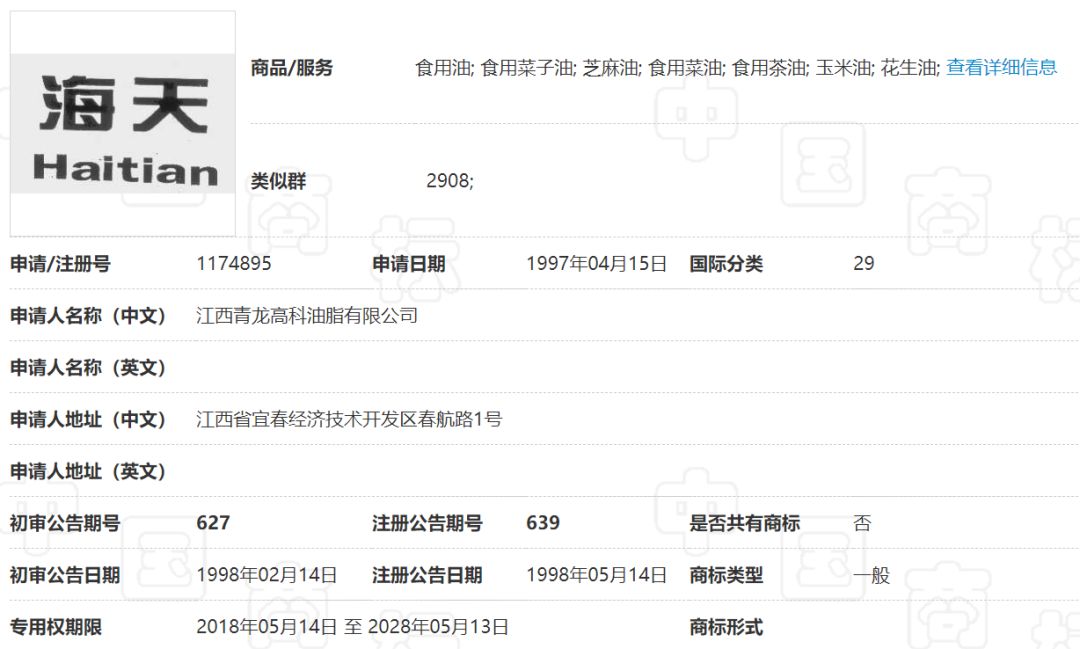Select preliminary announcement date 1998年02月14日
This screenshot has width=1080, height=649.
pyautogui.click(x=267, y=575)
